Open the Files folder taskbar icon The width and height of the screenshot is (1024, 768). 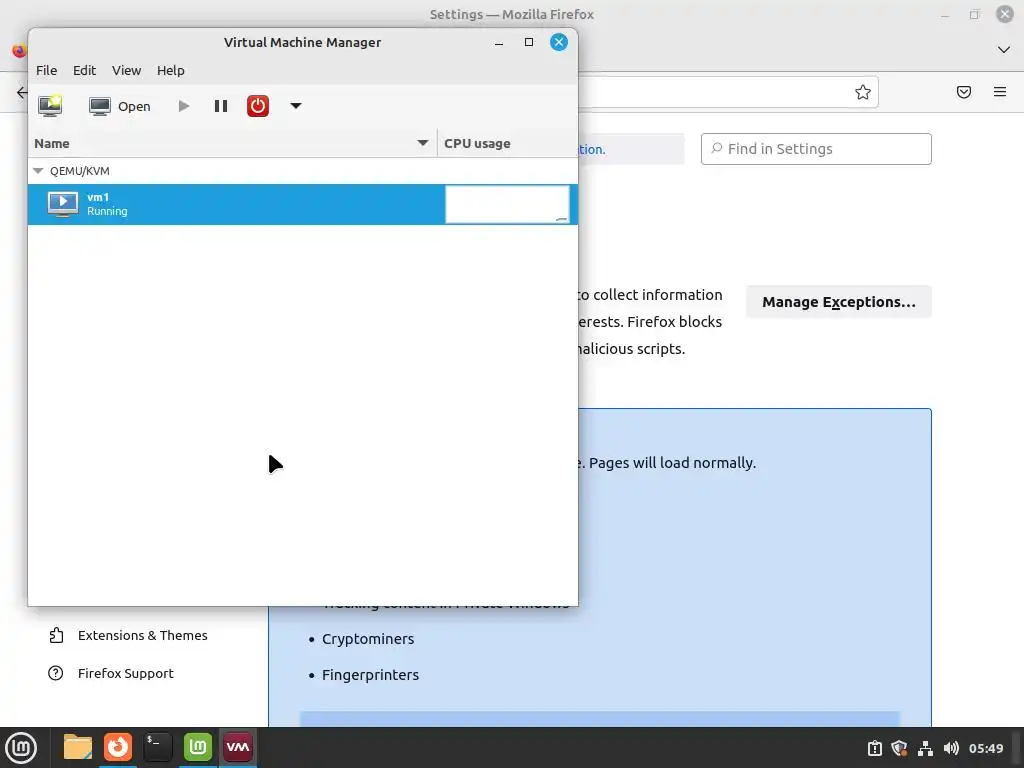pyautogui.click(x=78, y=748)
